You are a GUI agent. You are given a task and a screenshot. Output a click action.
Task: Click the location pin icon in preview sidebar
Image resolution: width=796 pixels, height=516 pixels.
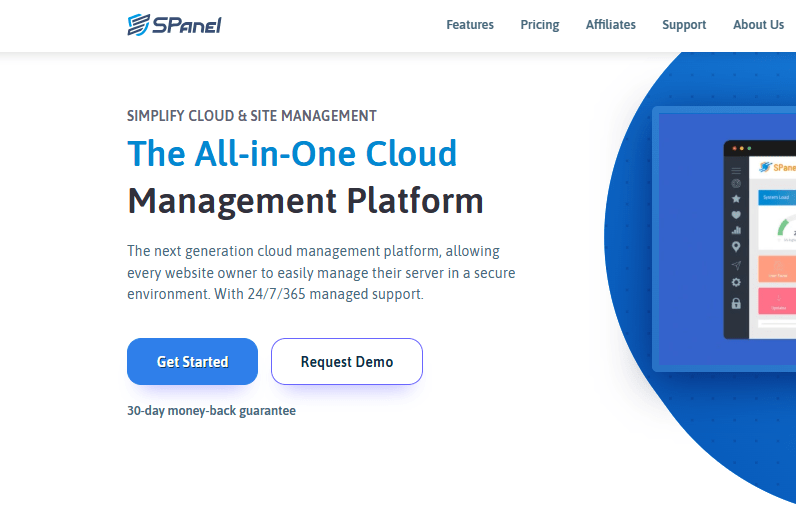click(736, 247)
